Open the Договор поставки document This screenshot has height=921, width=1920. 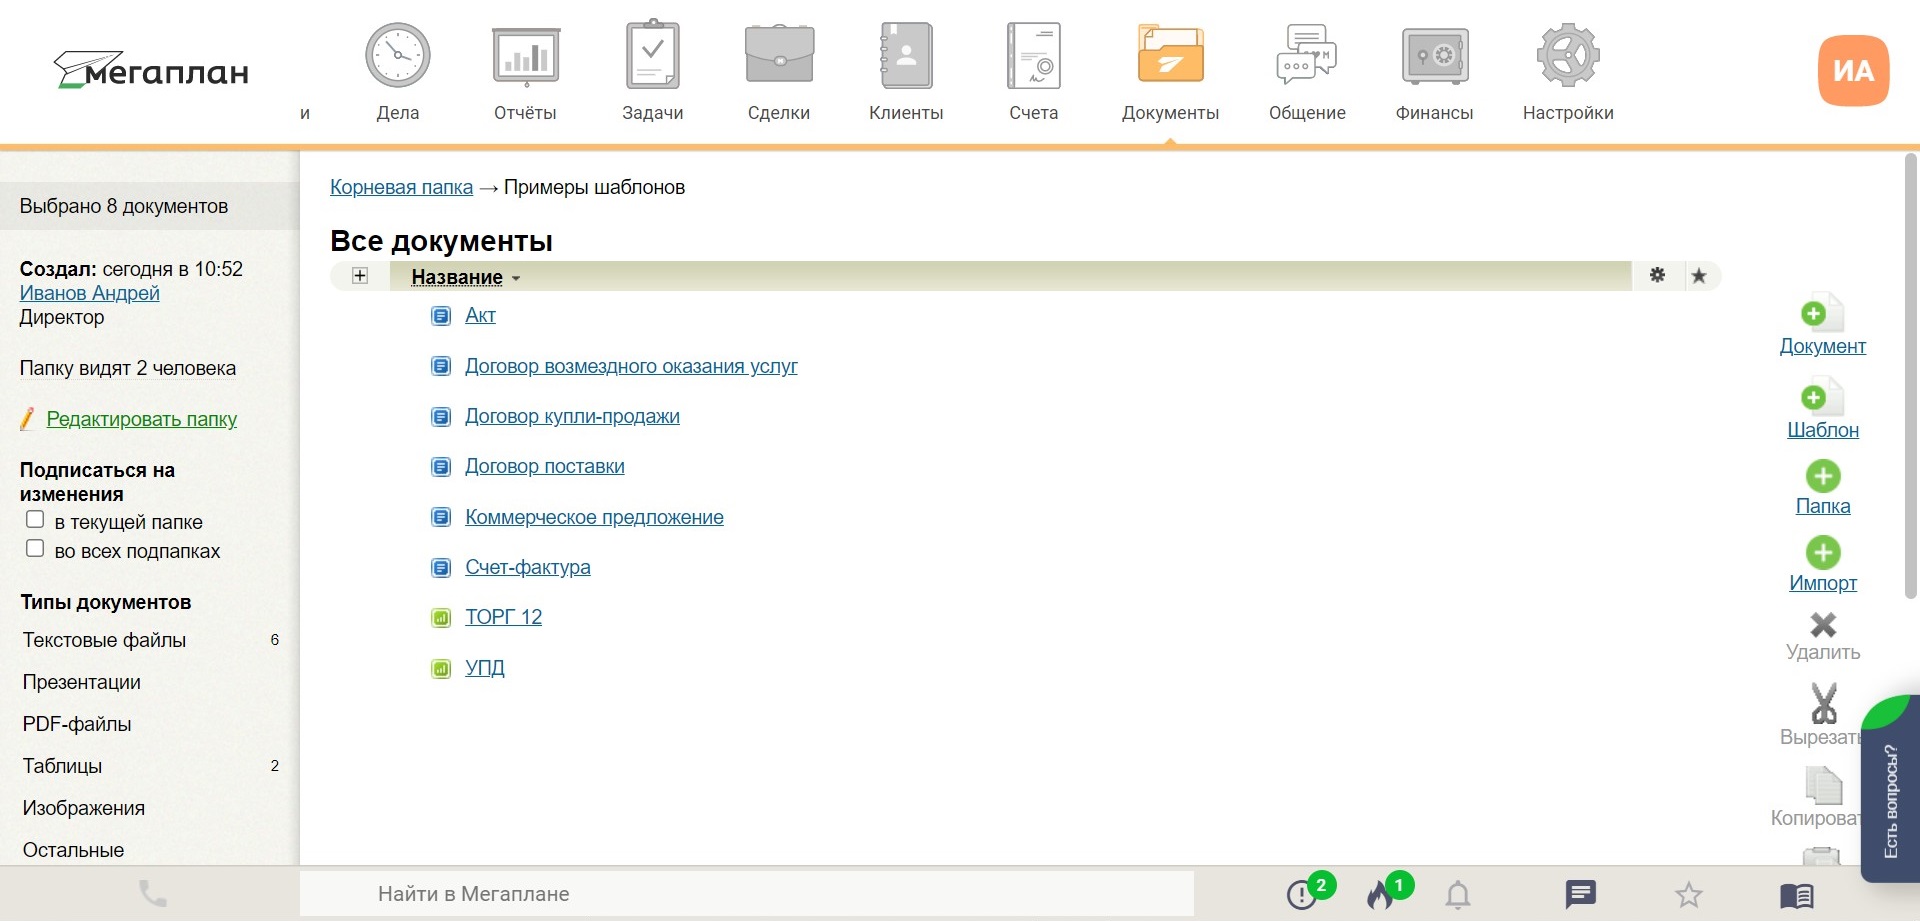[x=545, y=466]
